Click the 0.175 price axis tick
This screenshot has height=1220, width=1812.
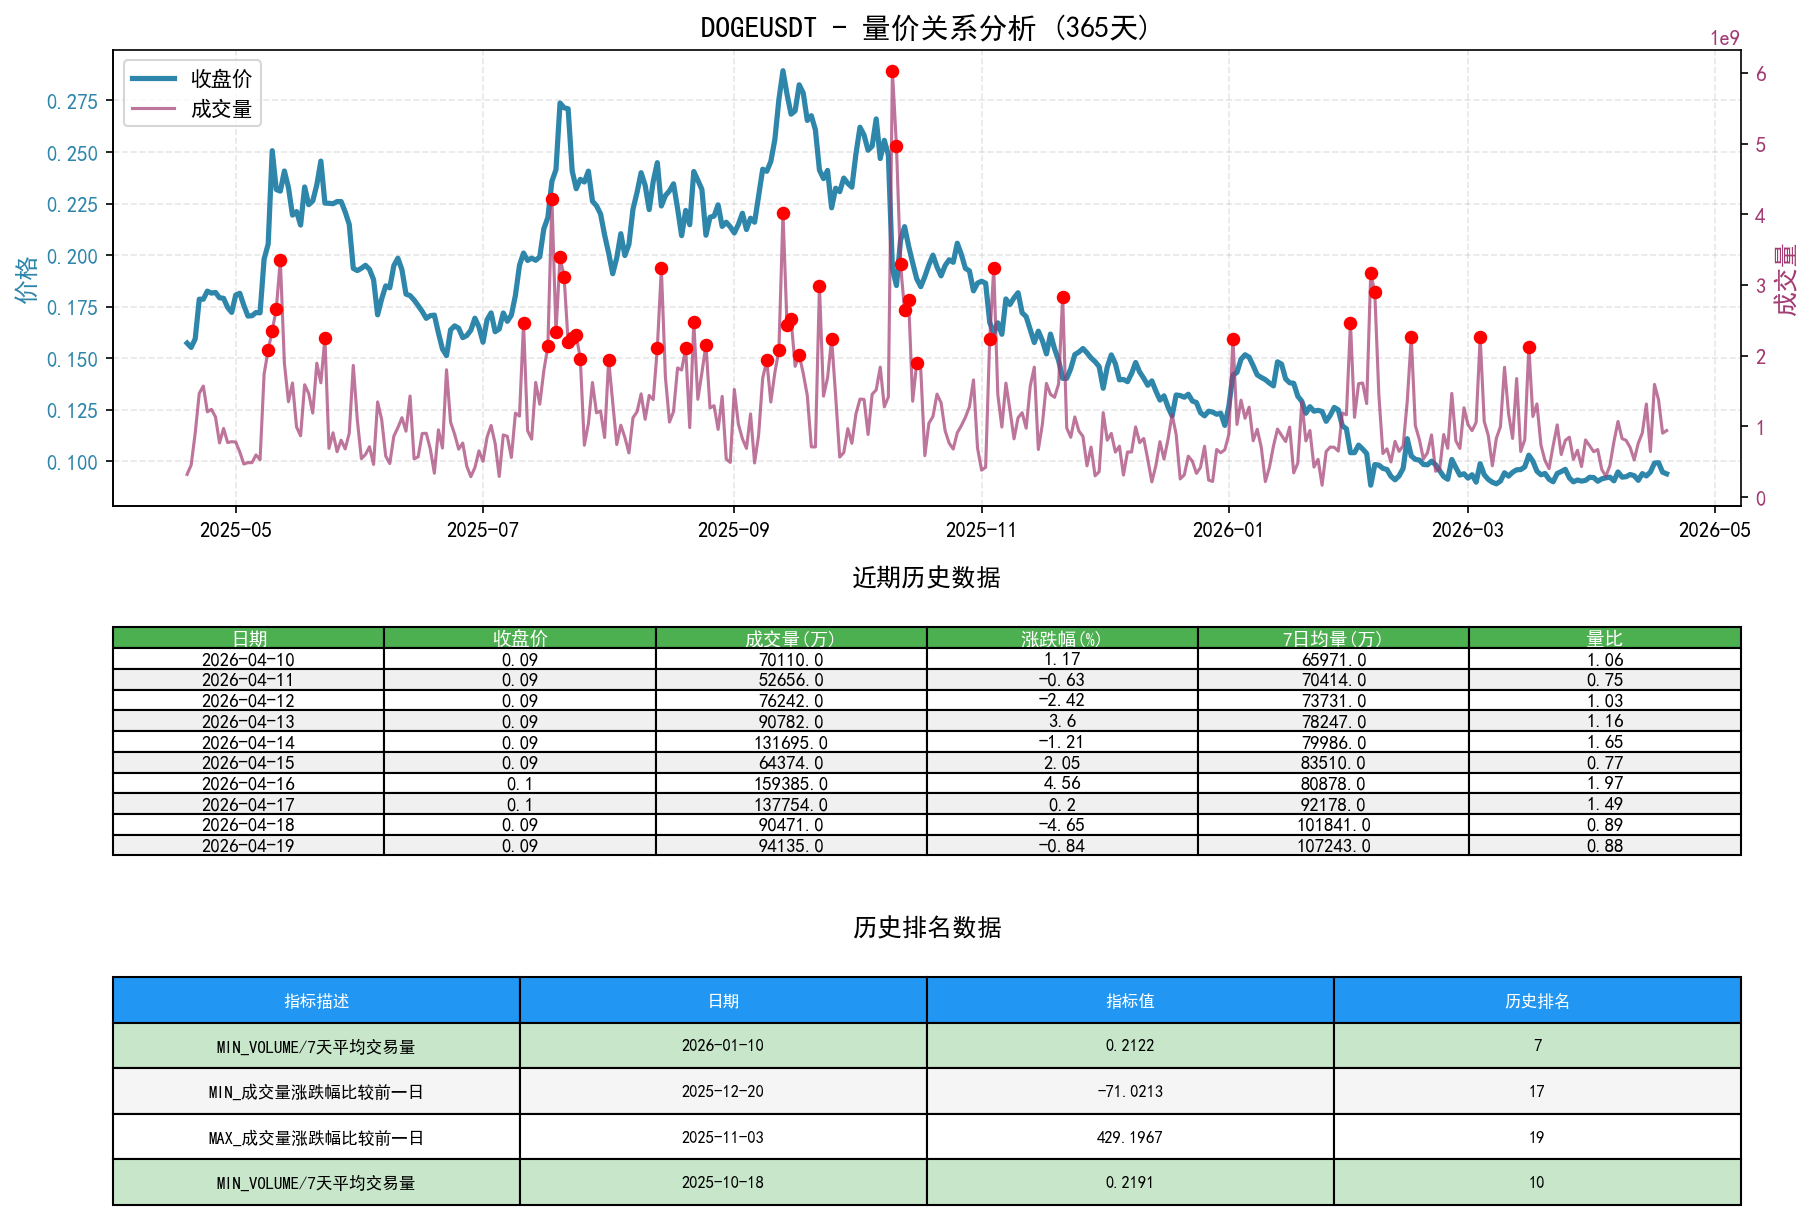click(x=73, y=307)
